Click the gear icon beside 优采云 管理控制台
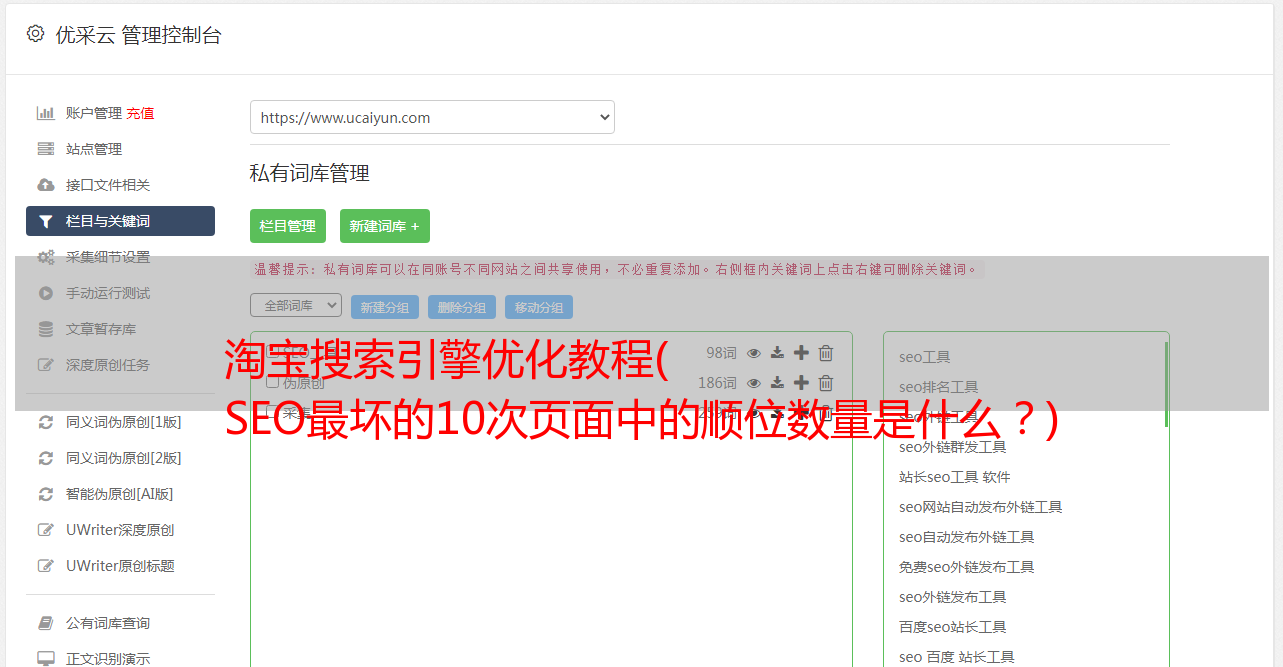The width and height of the screenshot is (1283, 667). coord(36,34)
